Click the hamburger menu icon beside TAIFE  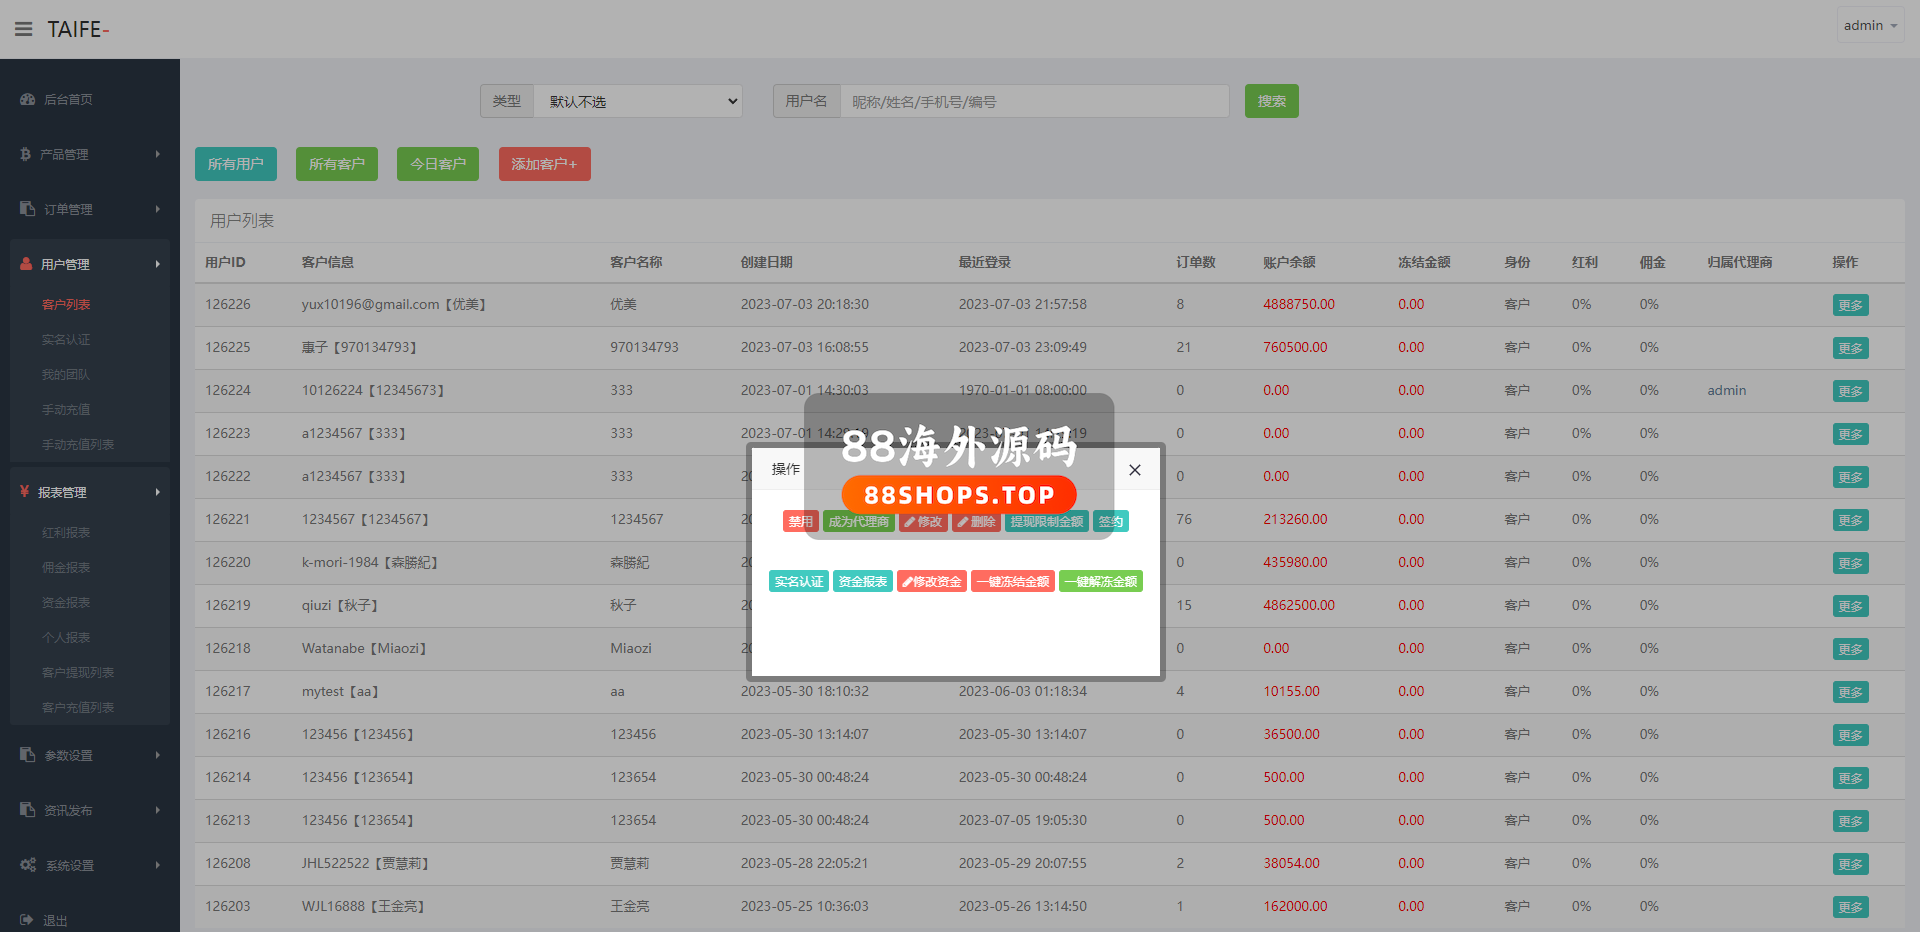(23, 29)
